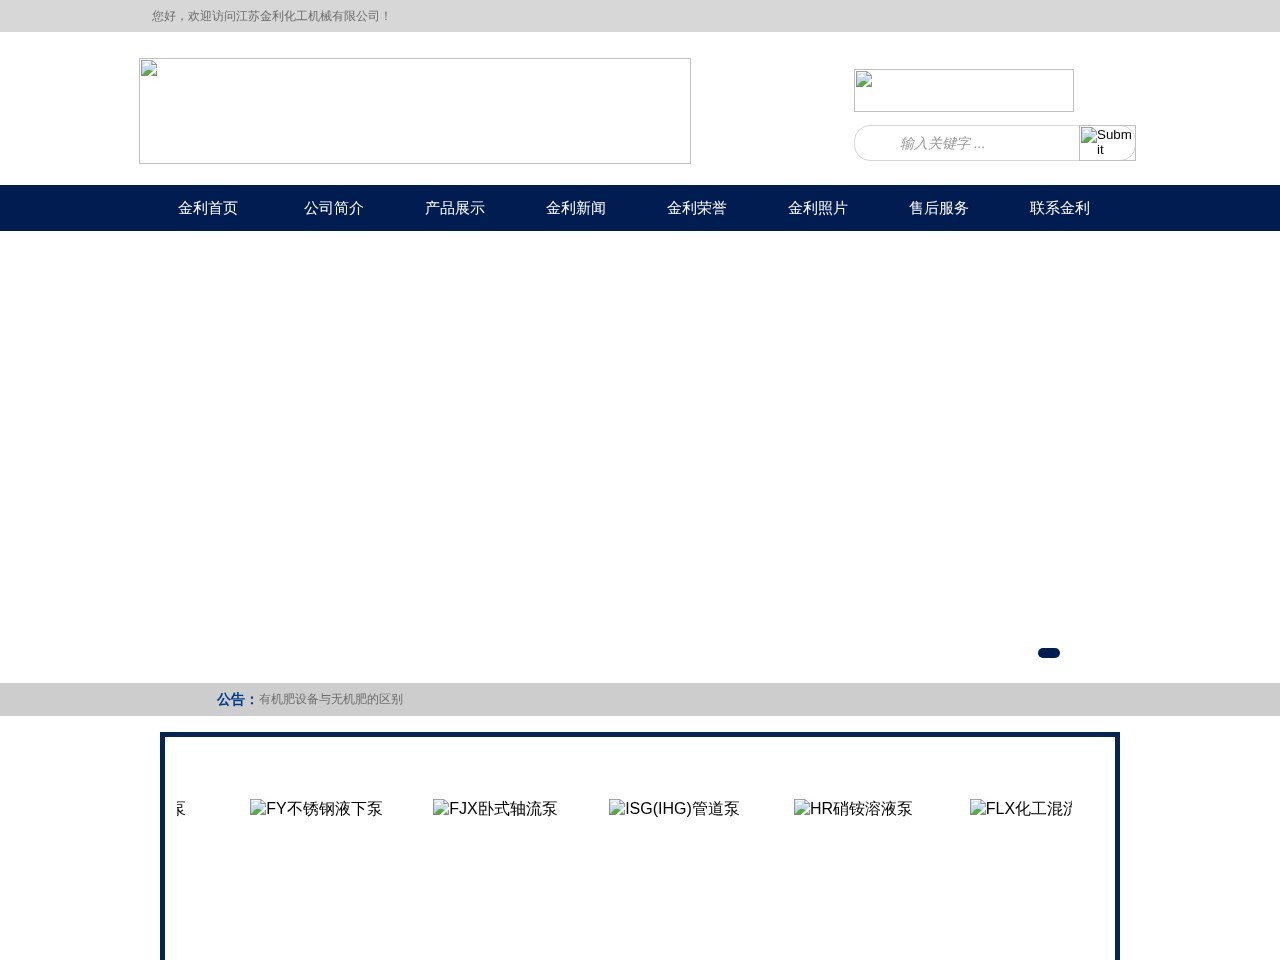Click the 公告 label
Screen dimensions: 1280x960
coord(231,699)
